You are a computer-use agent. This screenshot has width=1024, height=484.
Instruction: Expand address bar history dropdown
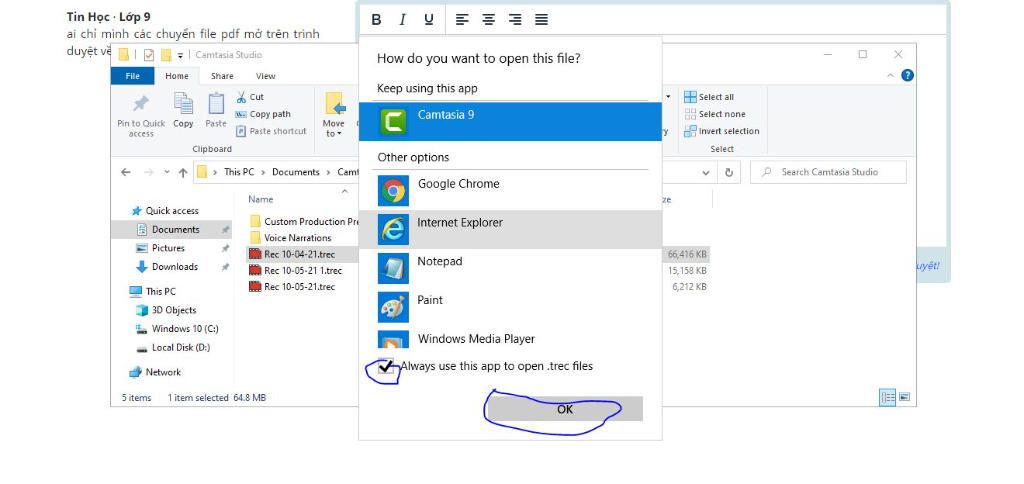pyautogui.click(x=706, y=173)
